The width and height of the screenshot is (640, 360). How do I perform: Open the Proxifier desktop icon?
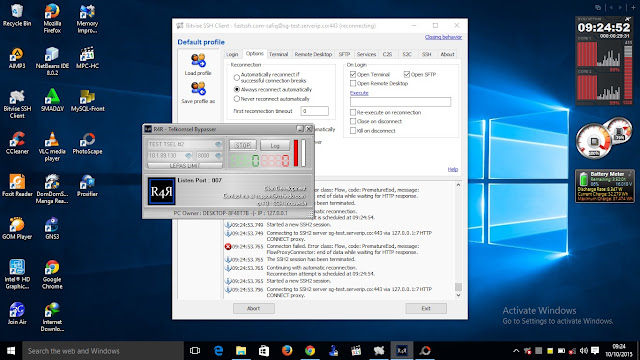point(87,186)
